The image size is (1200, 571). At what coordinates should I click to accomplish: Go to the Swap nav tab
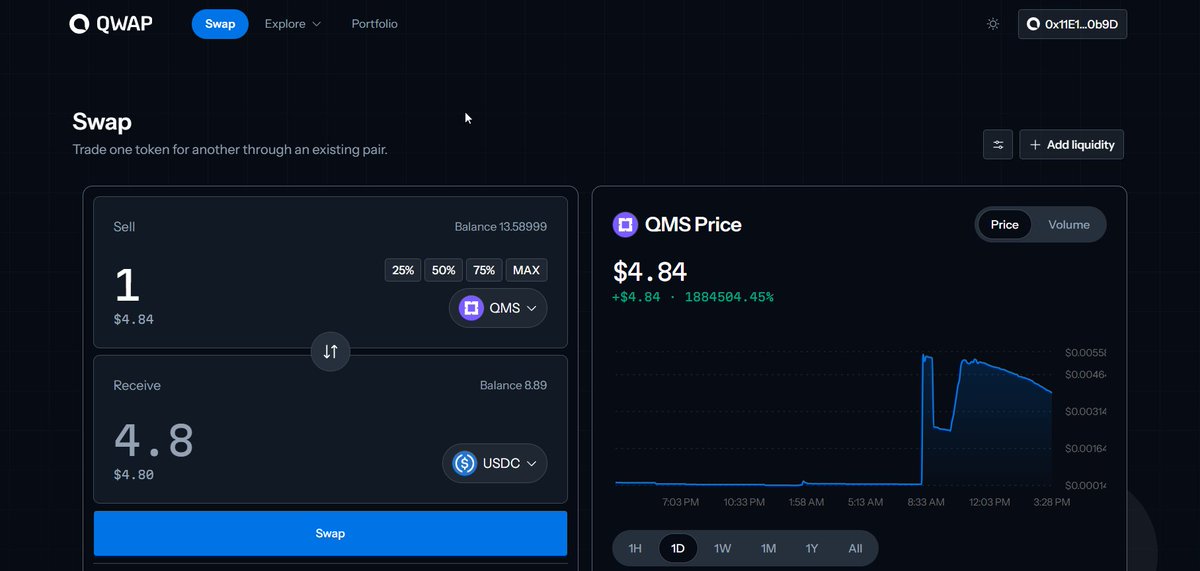220,24
